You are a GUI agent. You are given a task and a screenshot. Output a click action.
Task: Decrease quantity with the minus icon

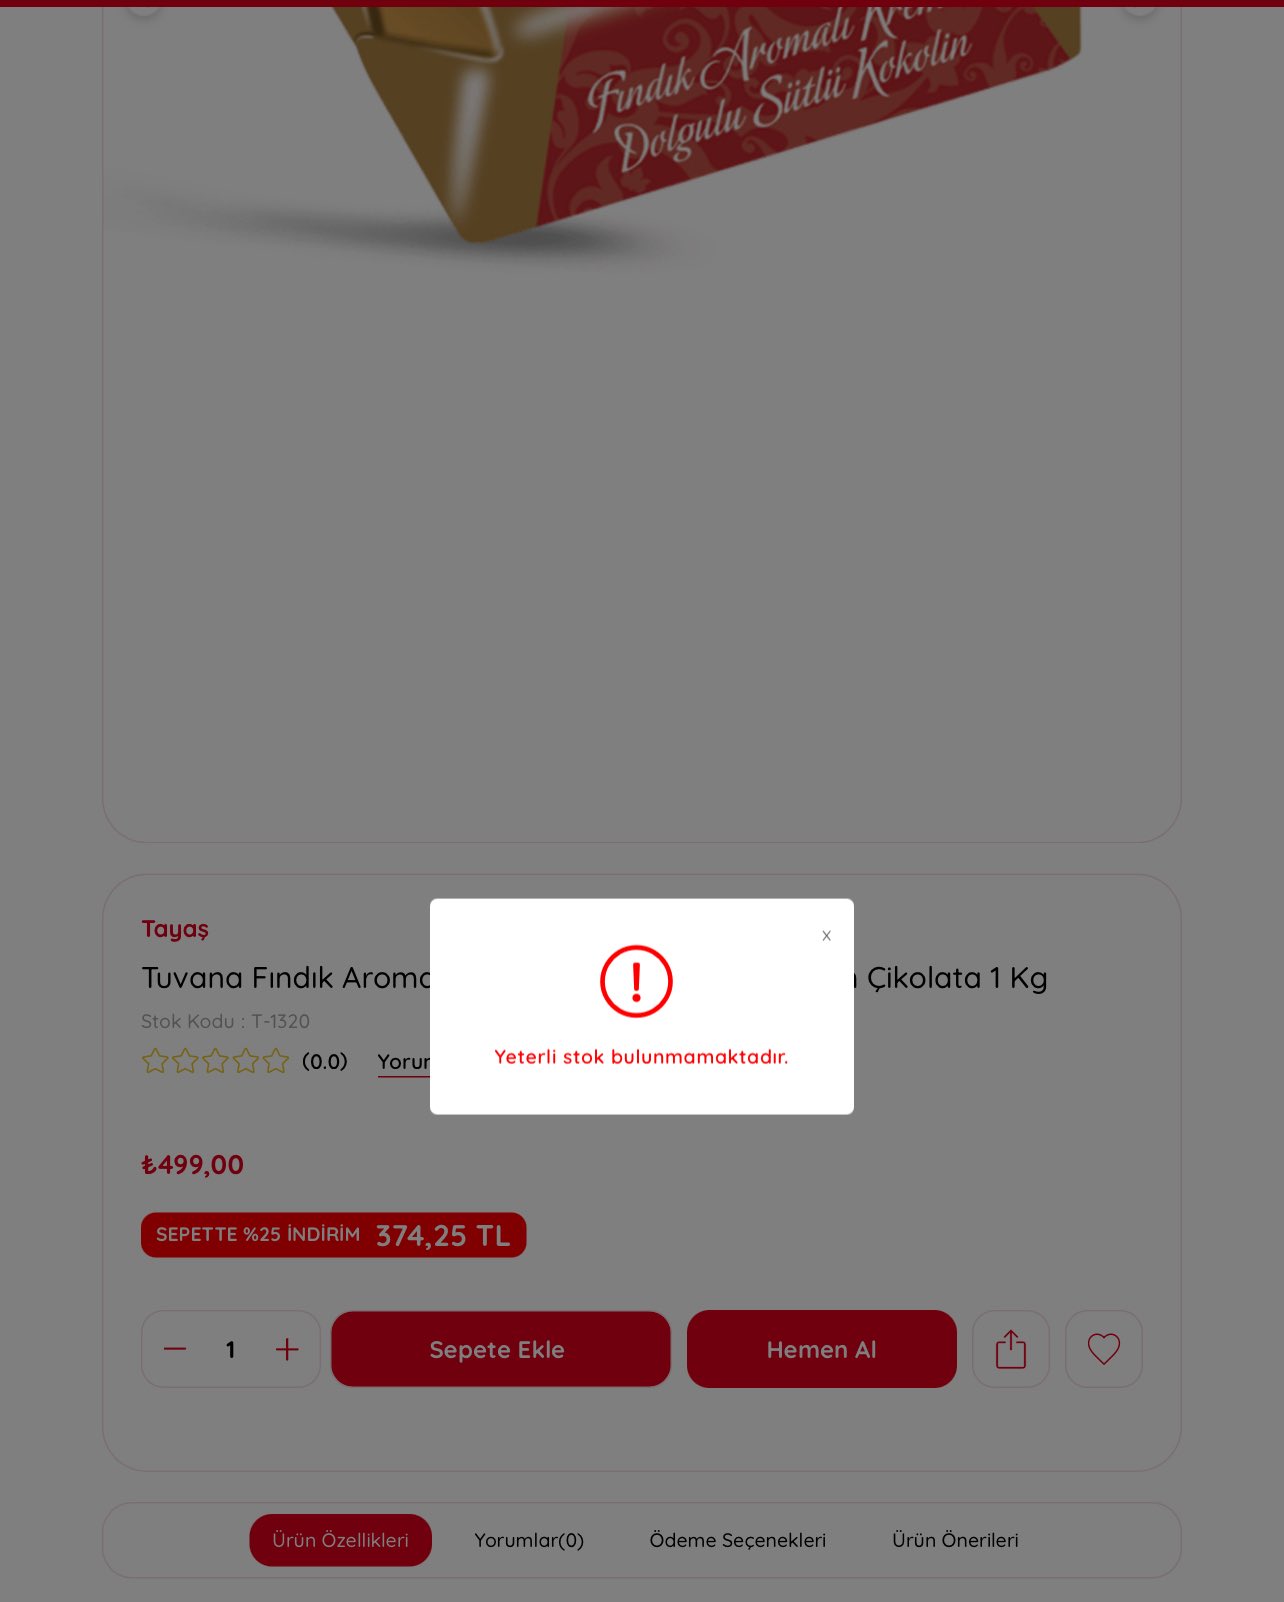[x=175, y=1349]
